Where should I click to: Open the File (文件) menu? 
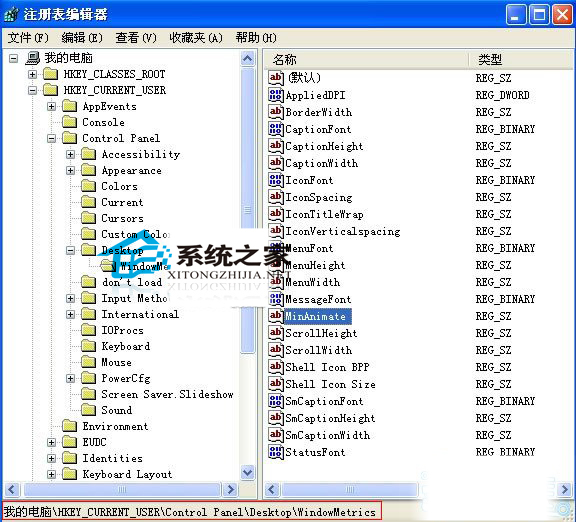(x=28, y=37)
